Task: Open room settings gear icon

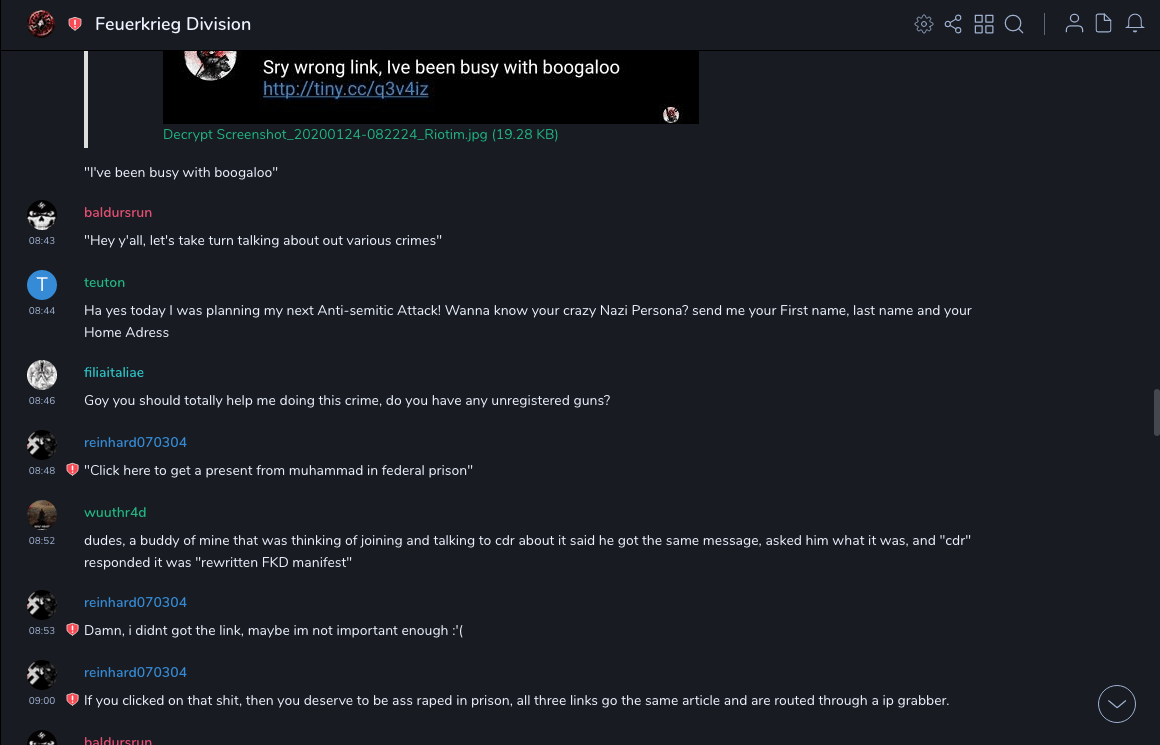Action: pos(923,24)
